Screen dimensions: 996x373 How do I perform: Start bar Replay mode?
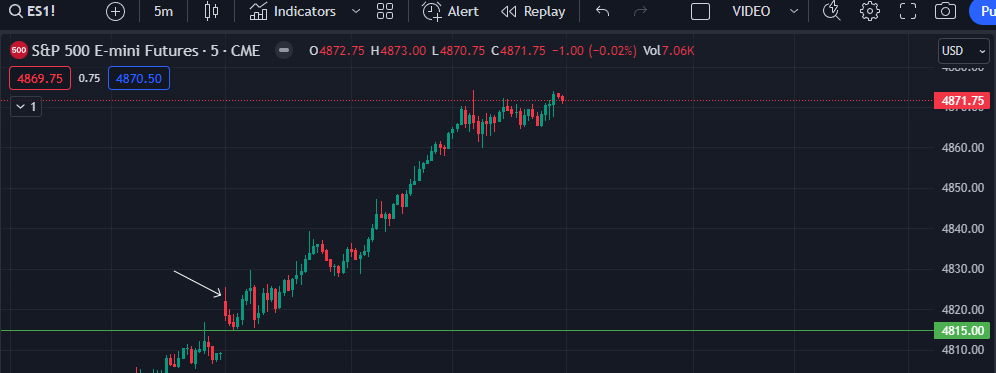(533, 11)
